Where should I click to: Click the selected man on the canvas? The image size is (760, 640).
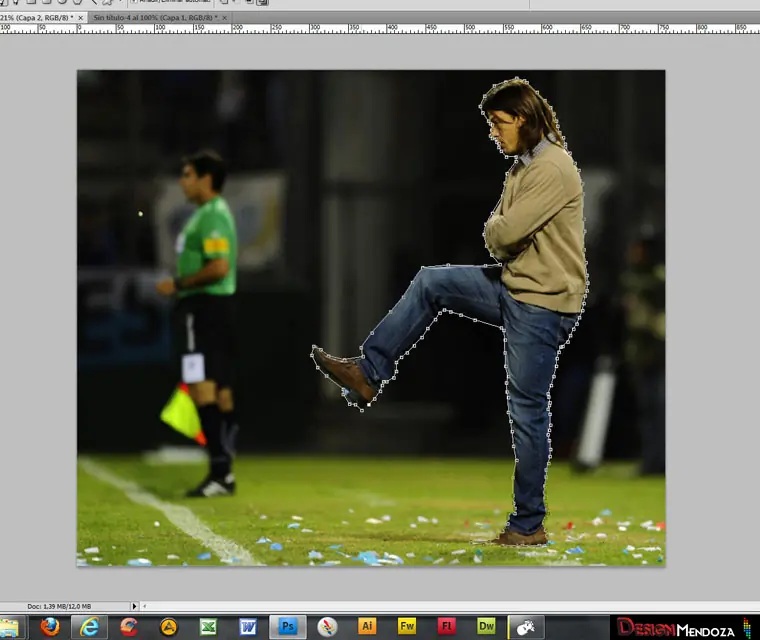tap(540, 230)
